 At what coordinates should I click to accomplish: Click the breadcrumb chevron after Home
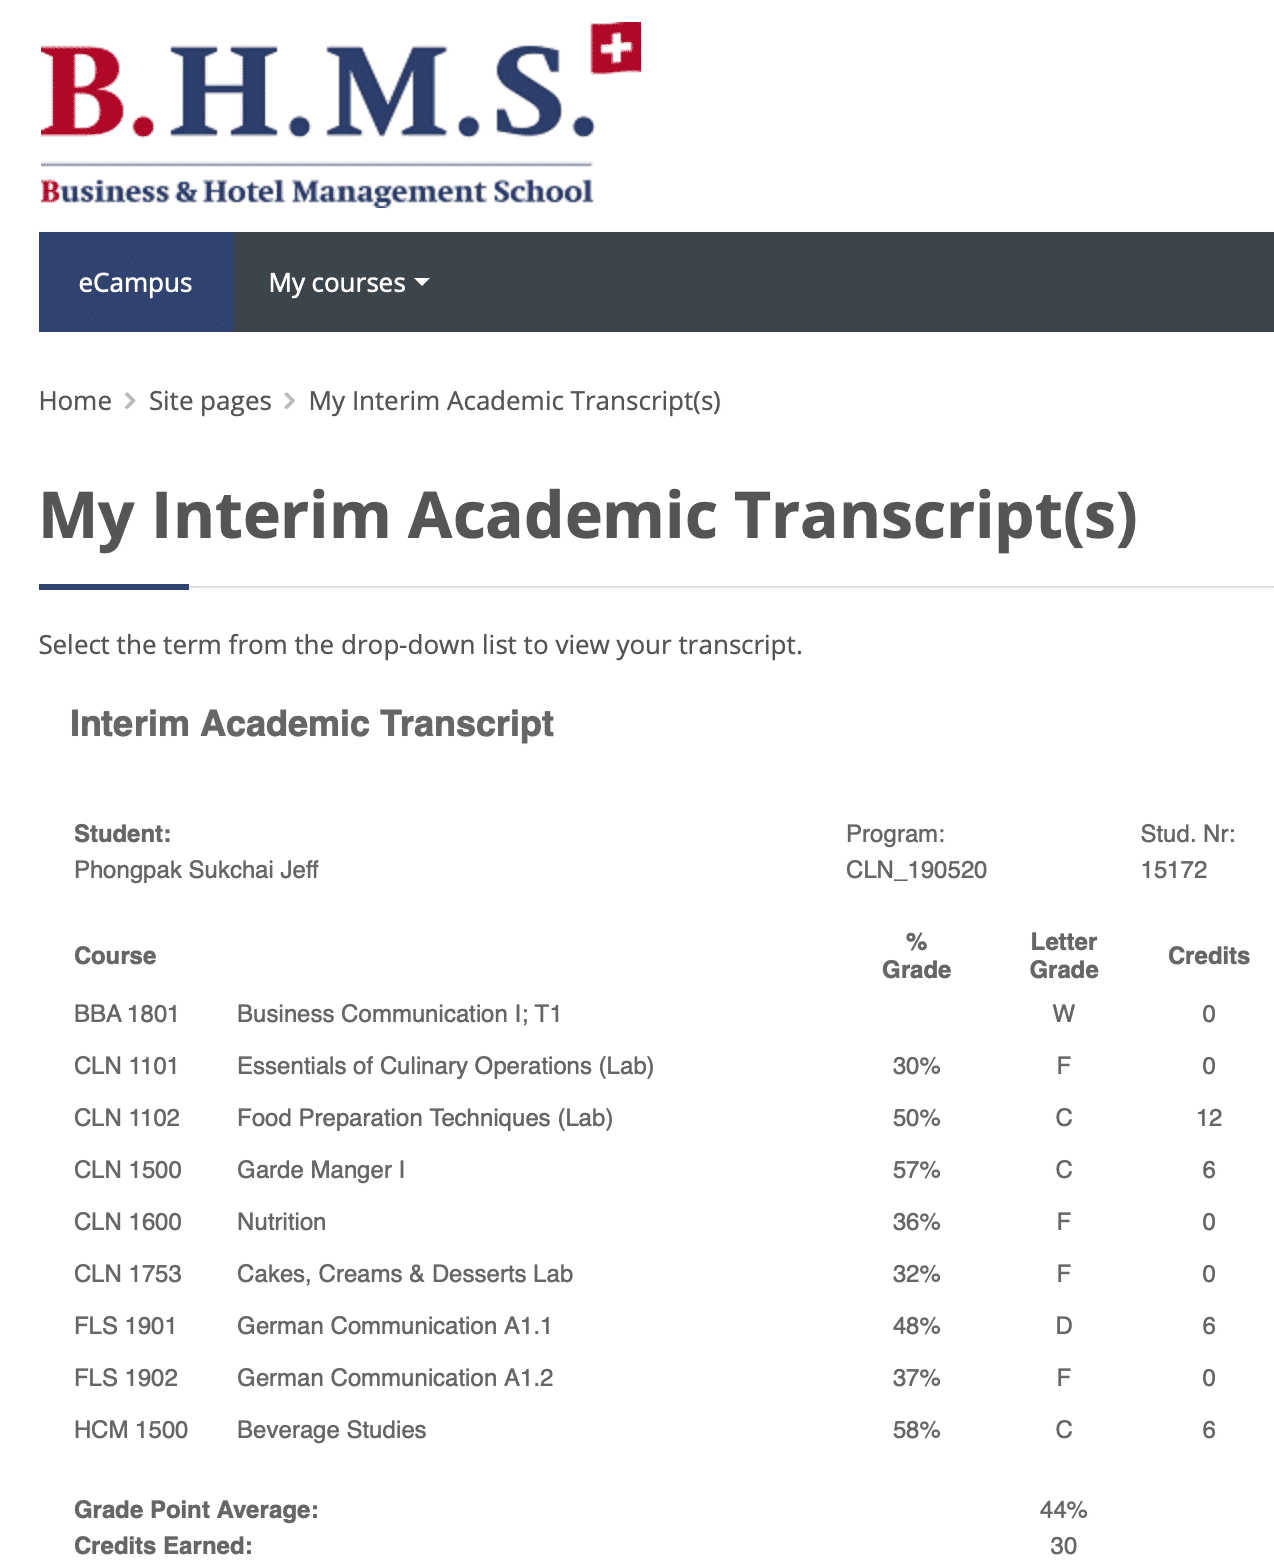(130, 401)
